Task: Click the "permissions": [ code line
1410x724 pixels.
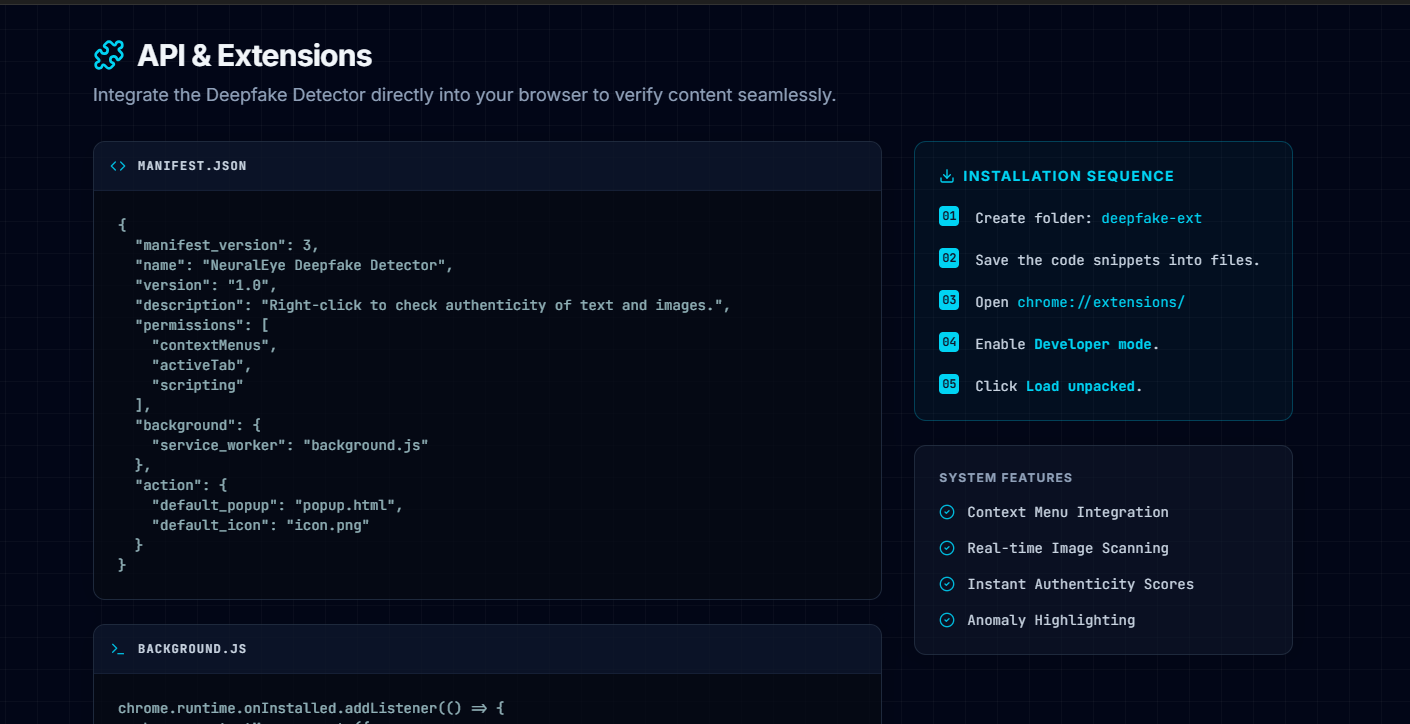Action: [202, 325]
